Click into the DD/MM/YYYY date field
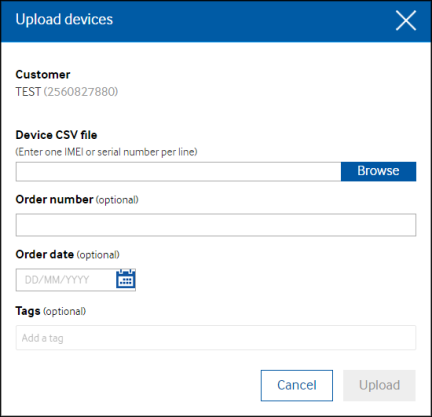 (66, 280)
